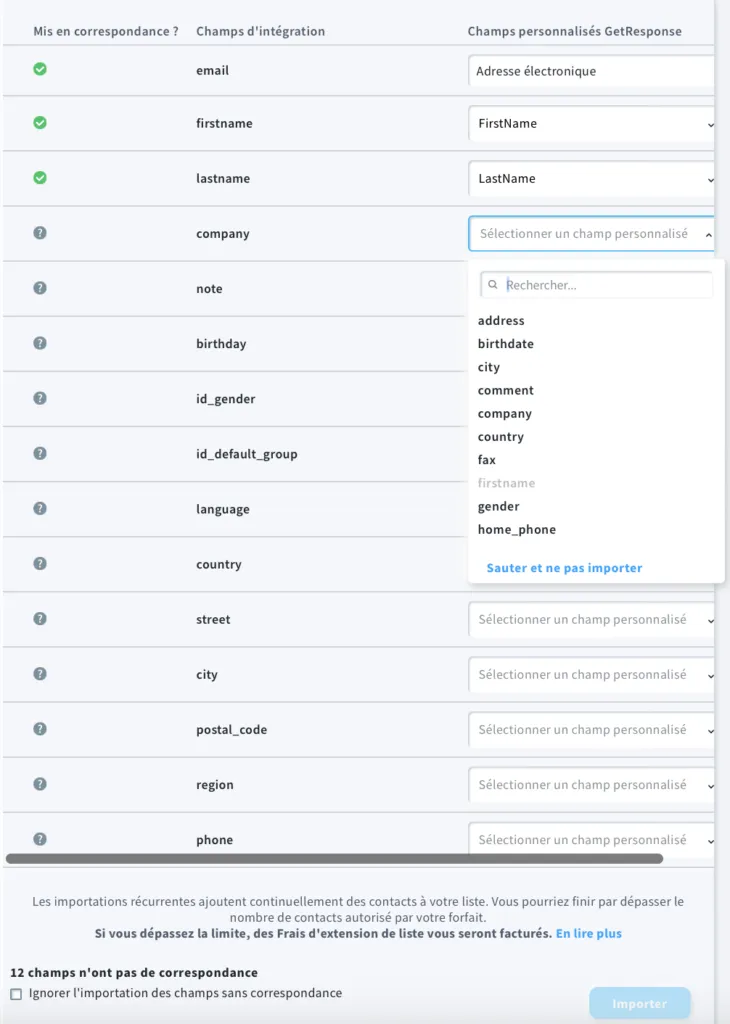
Task: Expand custom field dropdown for region
Action: coord(591,784)
